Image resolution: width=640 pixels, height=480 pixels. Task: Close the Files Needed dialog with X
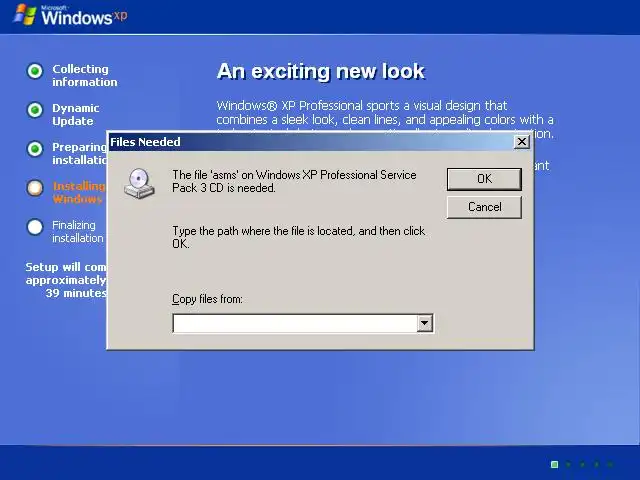522,142
